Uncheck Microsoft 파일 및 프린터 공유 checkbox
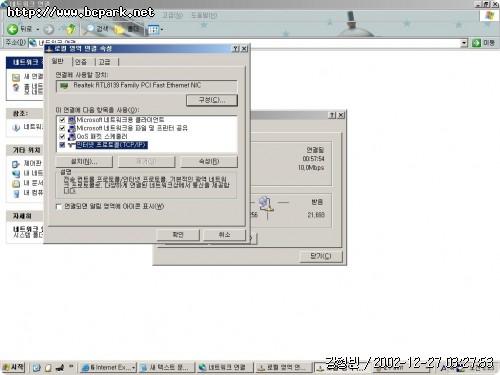This screenshot has width=500, height=375. point(62,128)
